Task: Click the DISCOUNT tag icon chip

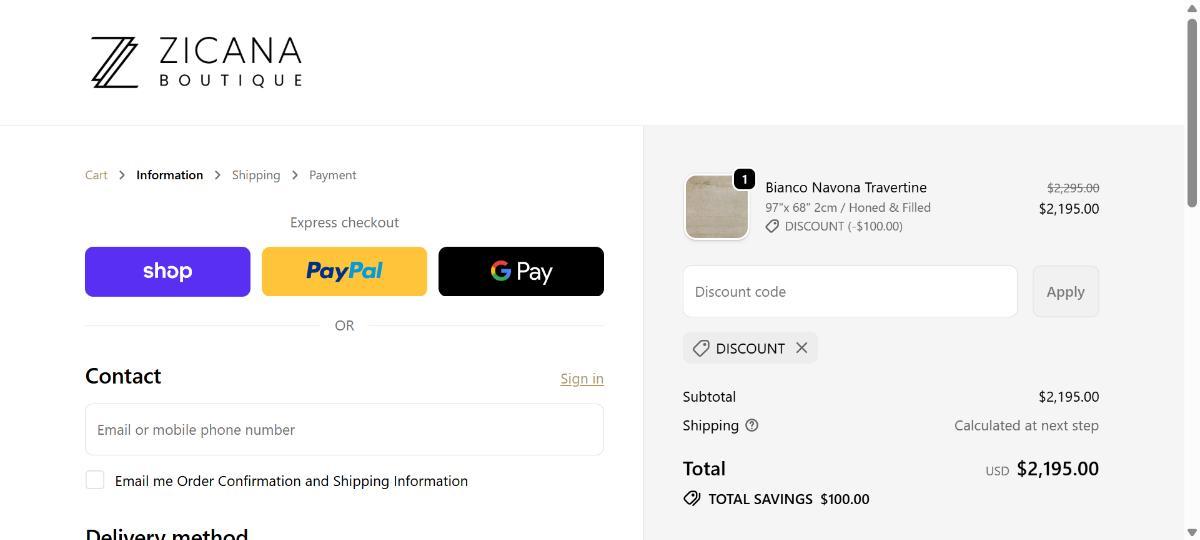Action: tap(701, 348)
